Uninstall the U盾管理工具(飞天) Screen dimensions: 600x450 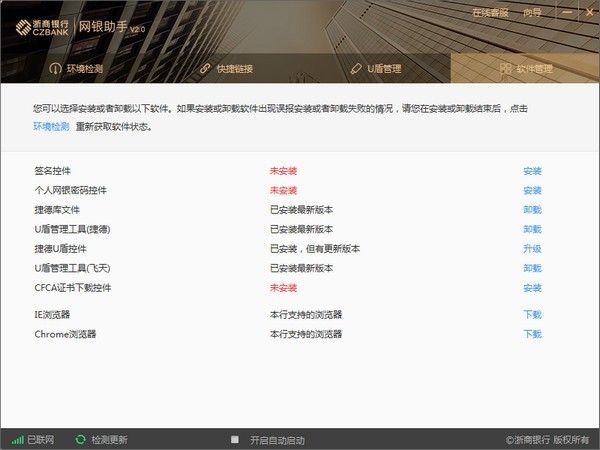(532, 268)
